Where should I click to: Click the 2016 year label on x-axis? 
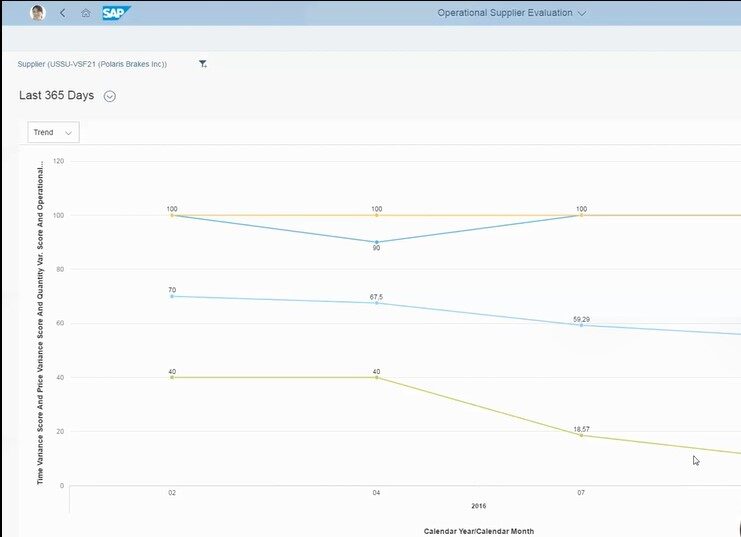click(x=479, y=507)
